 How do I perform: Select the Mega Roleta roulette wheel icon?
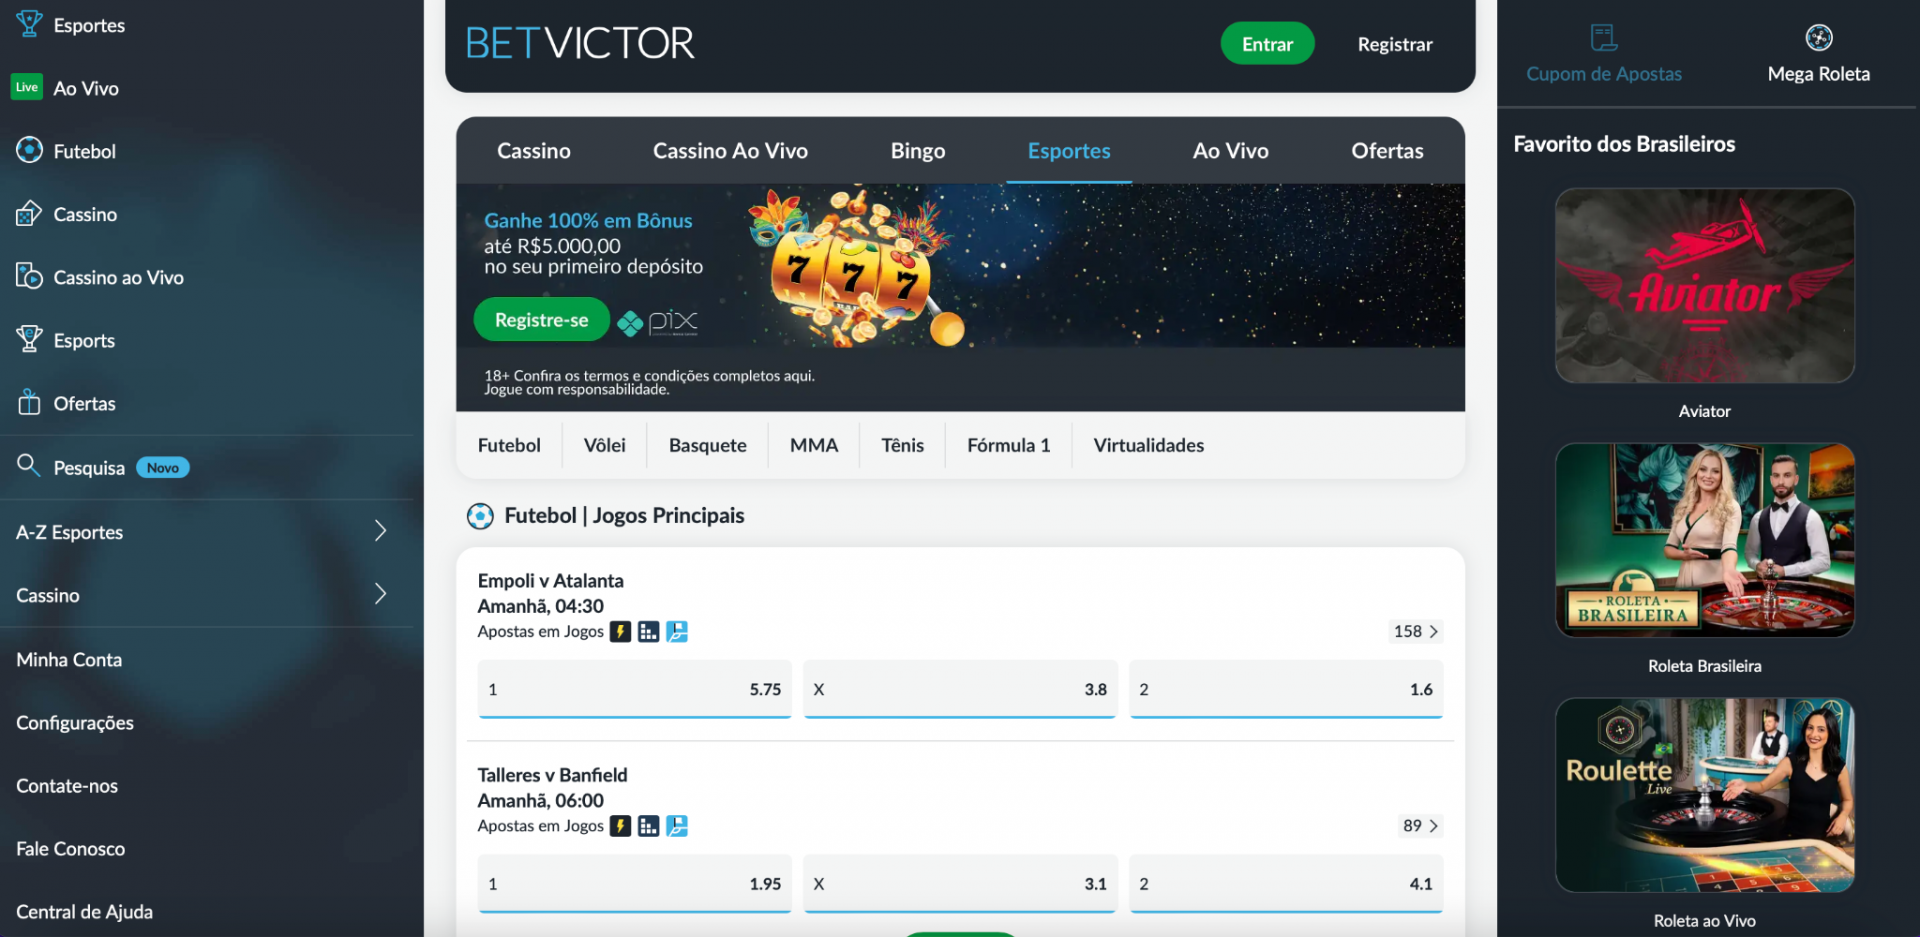pyautogui.click(x=1819, y=38)
